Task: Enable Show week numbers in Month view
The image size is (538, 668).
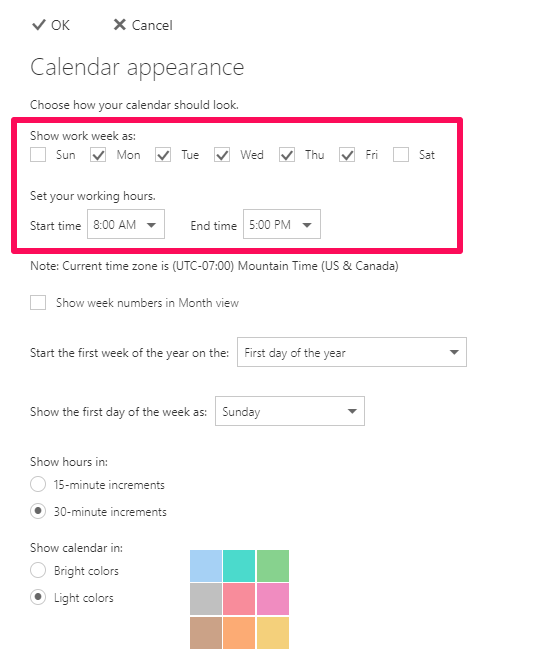Action: coord(38,302)
